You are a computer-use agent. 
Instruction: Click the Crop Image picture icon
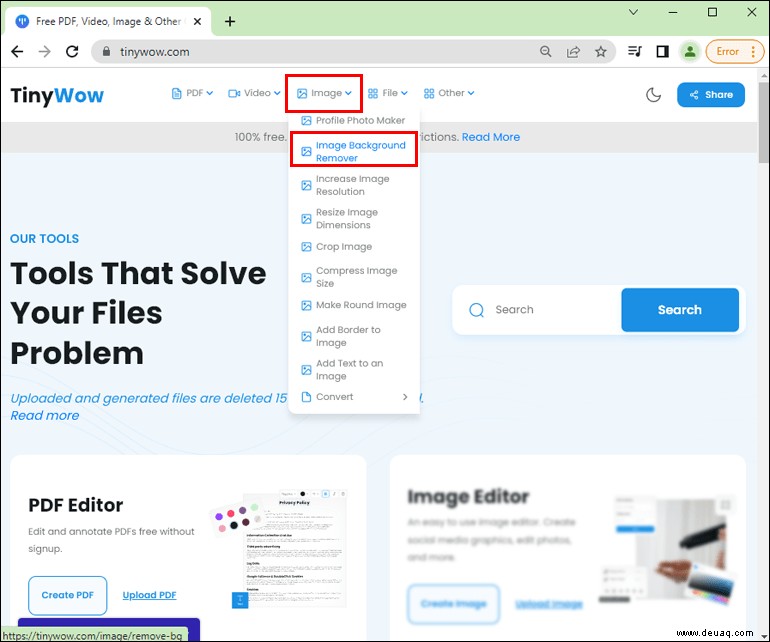(x=306, y=247)
